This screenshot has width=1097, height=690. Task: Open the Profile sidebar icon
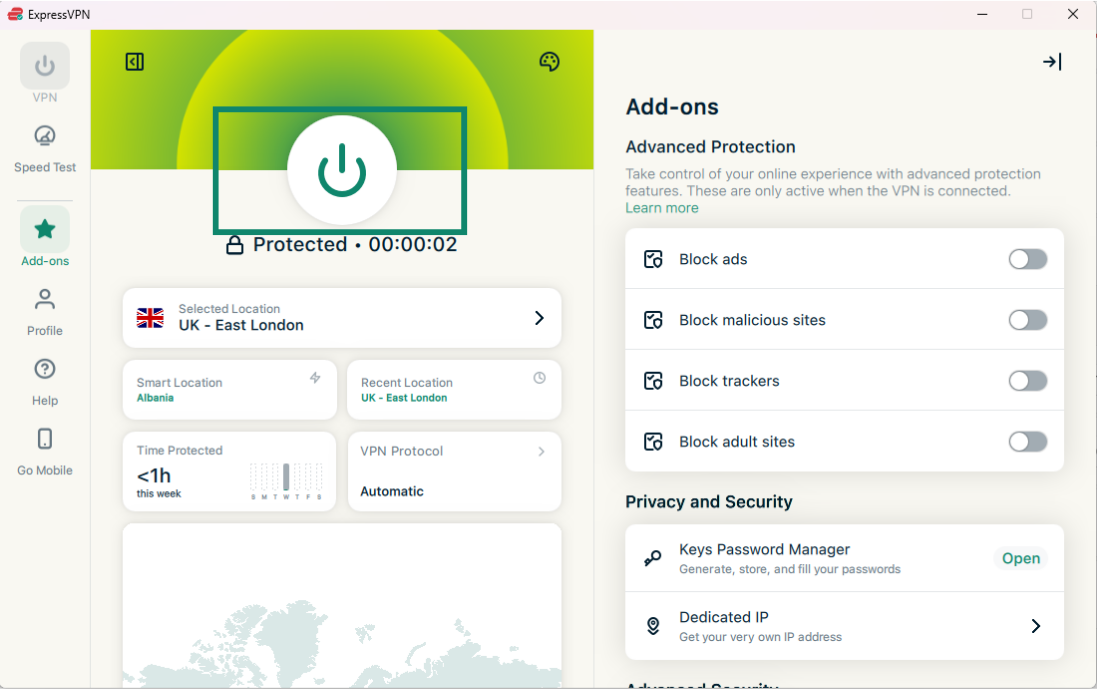(x=45, y=300)
